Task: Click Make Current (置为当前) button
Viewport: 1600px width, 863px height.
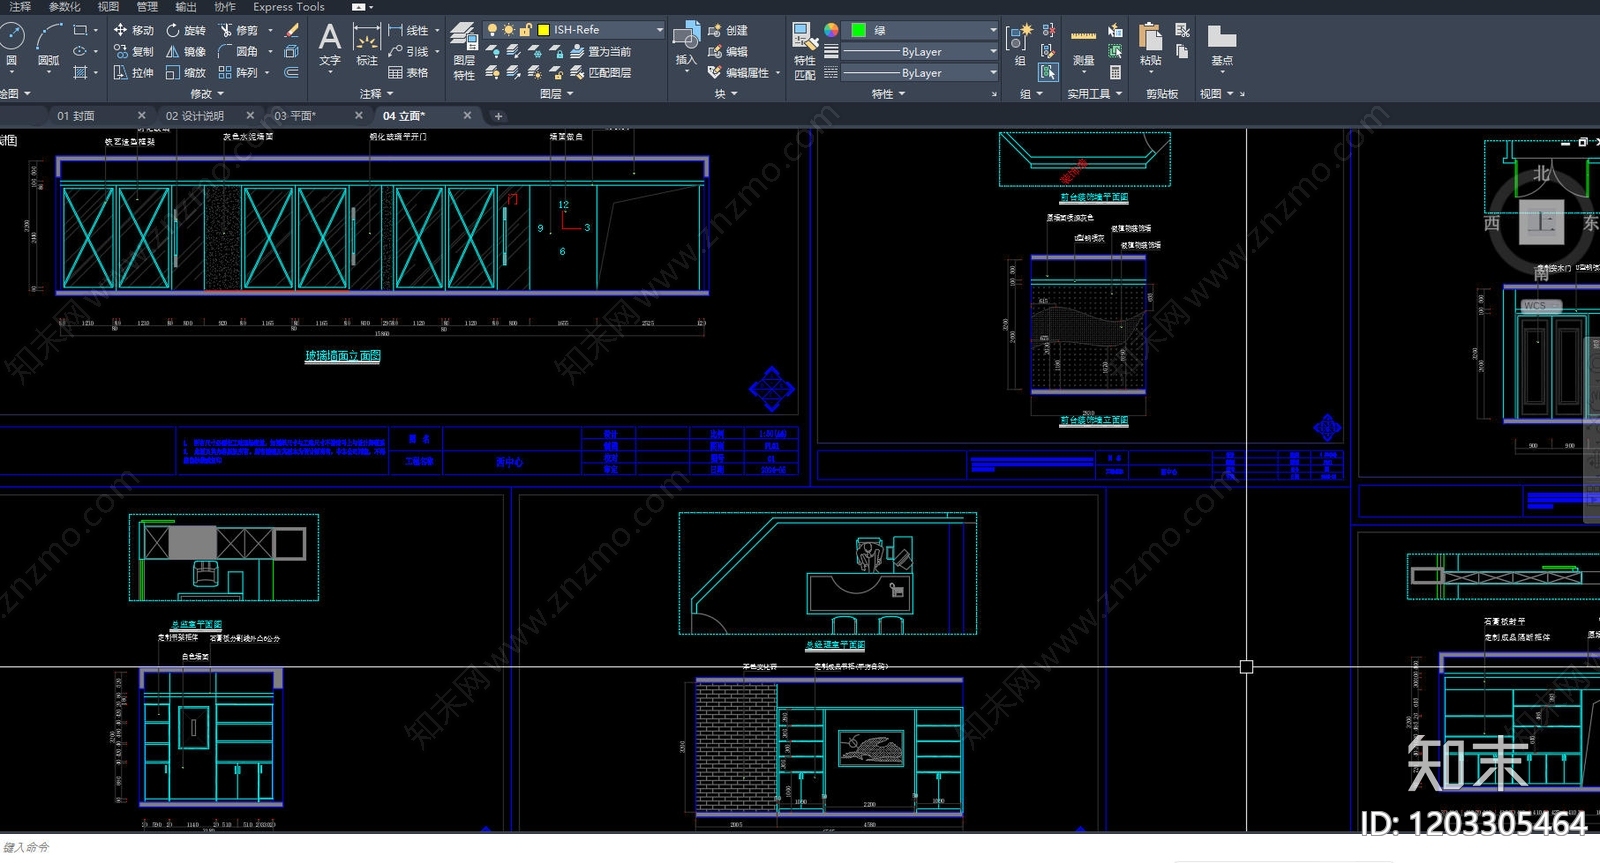Action: pos(600,51)
